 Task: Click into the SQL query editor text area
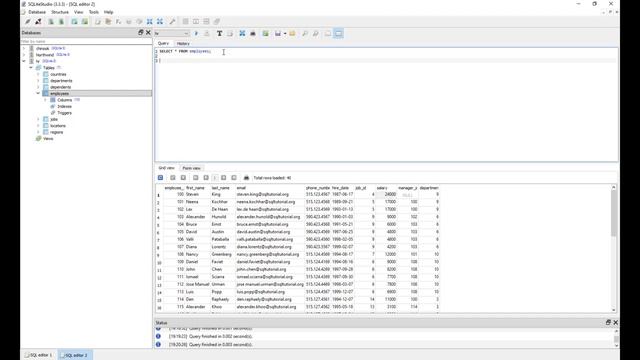click(x=386, y=104)
